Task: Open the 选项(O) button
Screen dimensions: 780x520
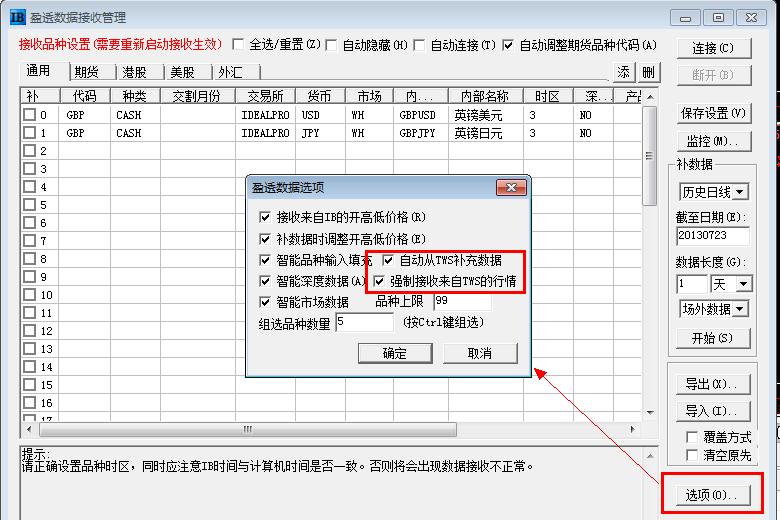Action: pos(713,495)
